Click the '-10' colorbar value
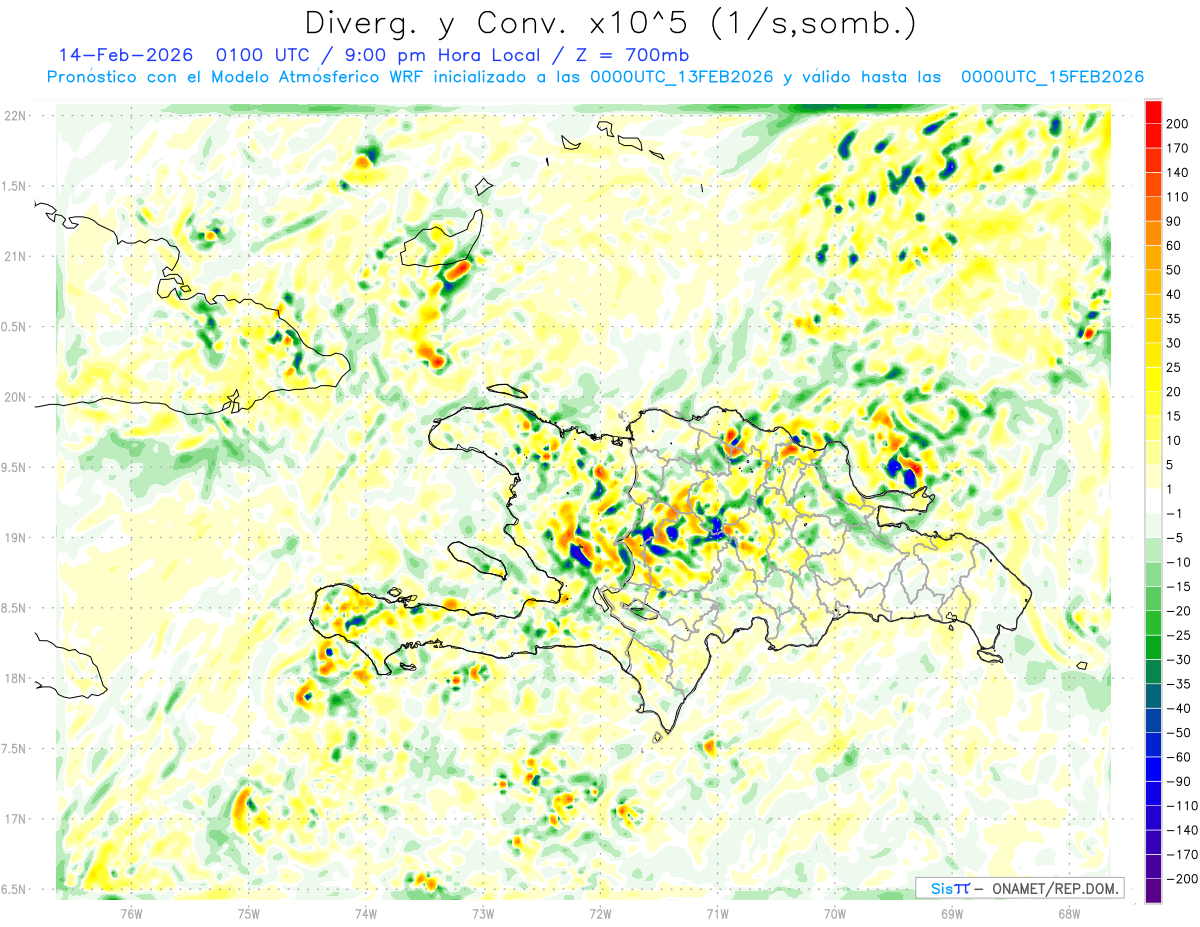The width and height of the screenshot is (1200, 927). click(1179, 562)
